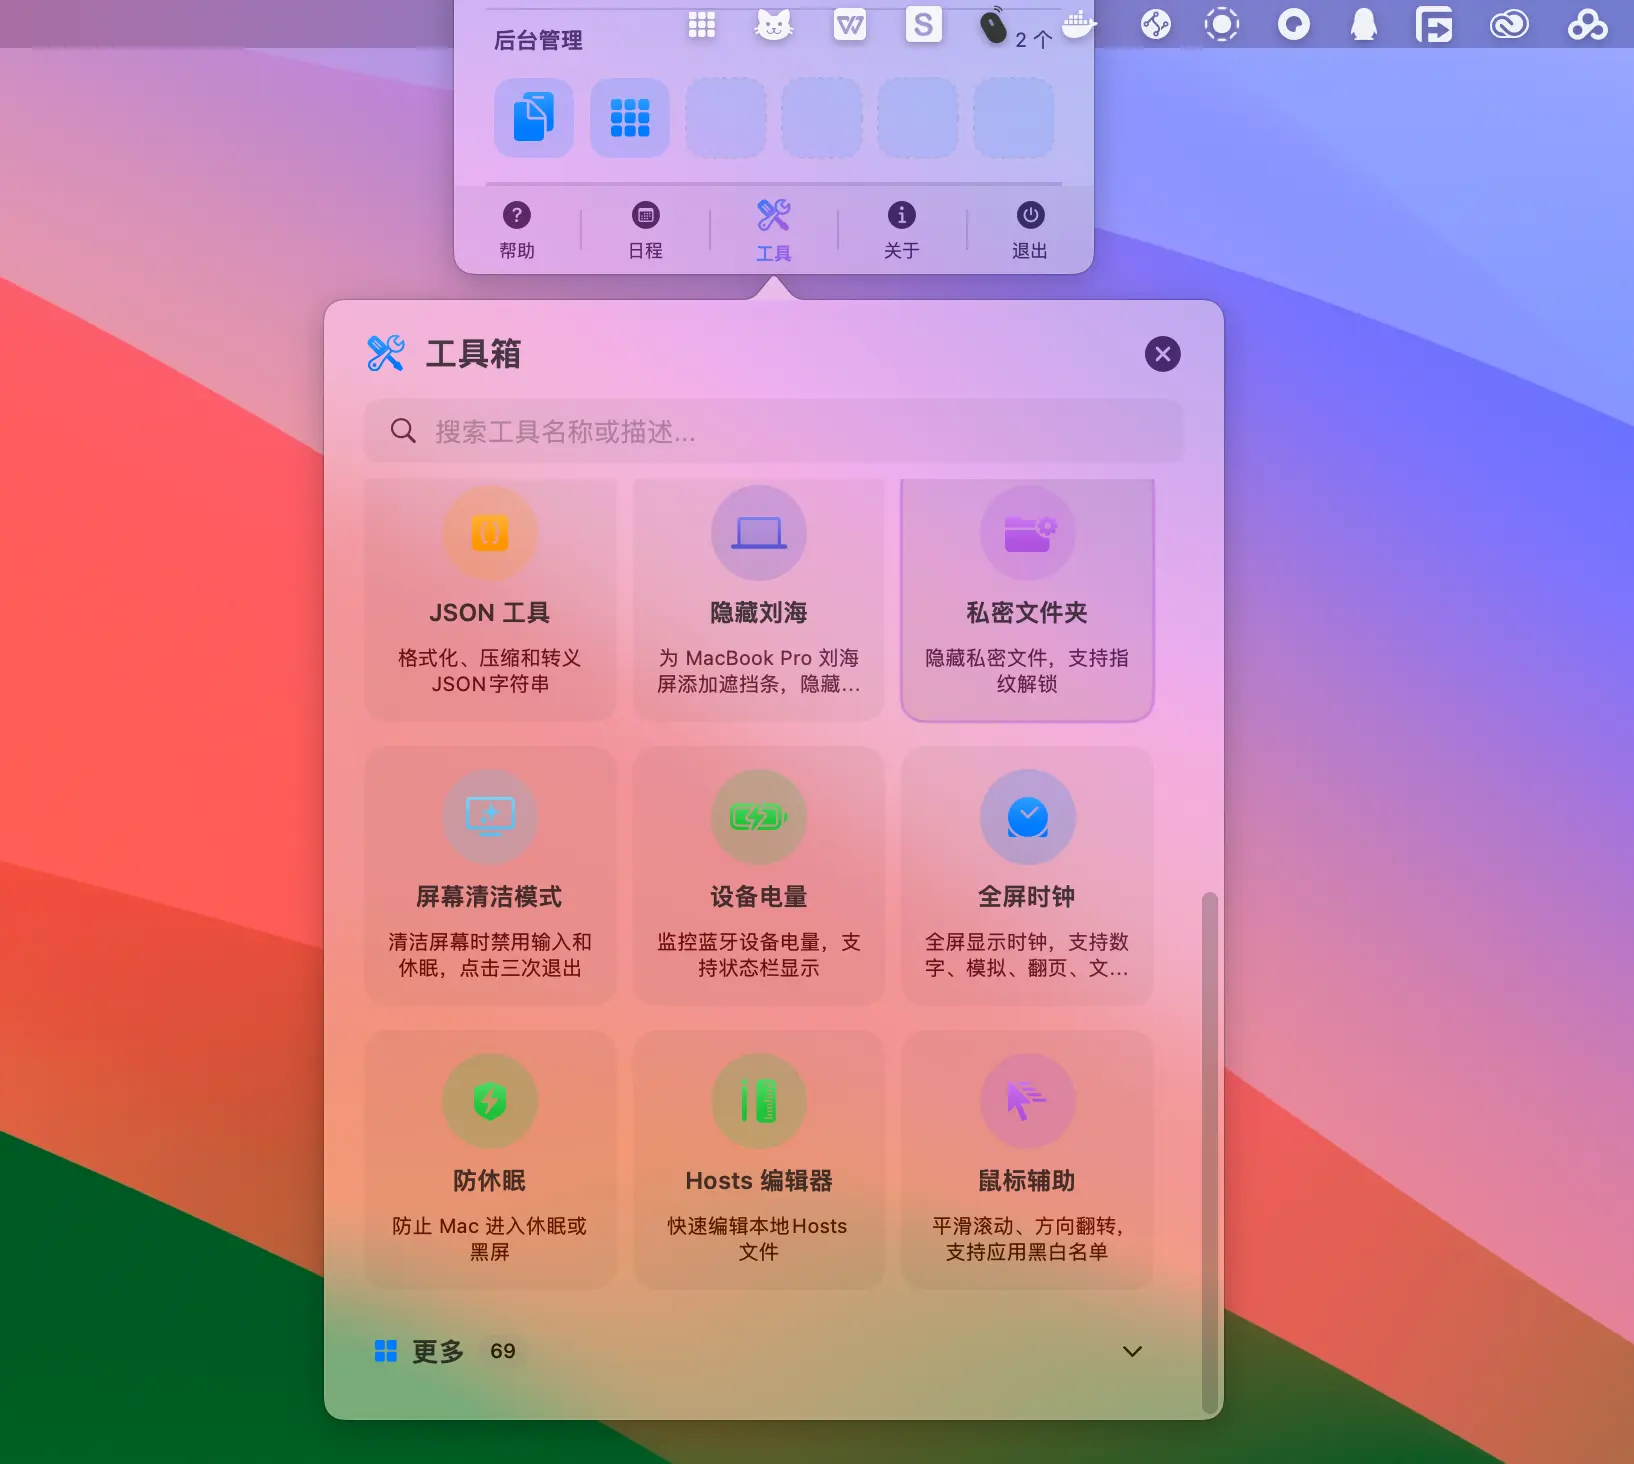This screenshot has height=1464, width=1634.
Task: Click the WPS W icon in menu bar
Action: click(x=850, y=25)
